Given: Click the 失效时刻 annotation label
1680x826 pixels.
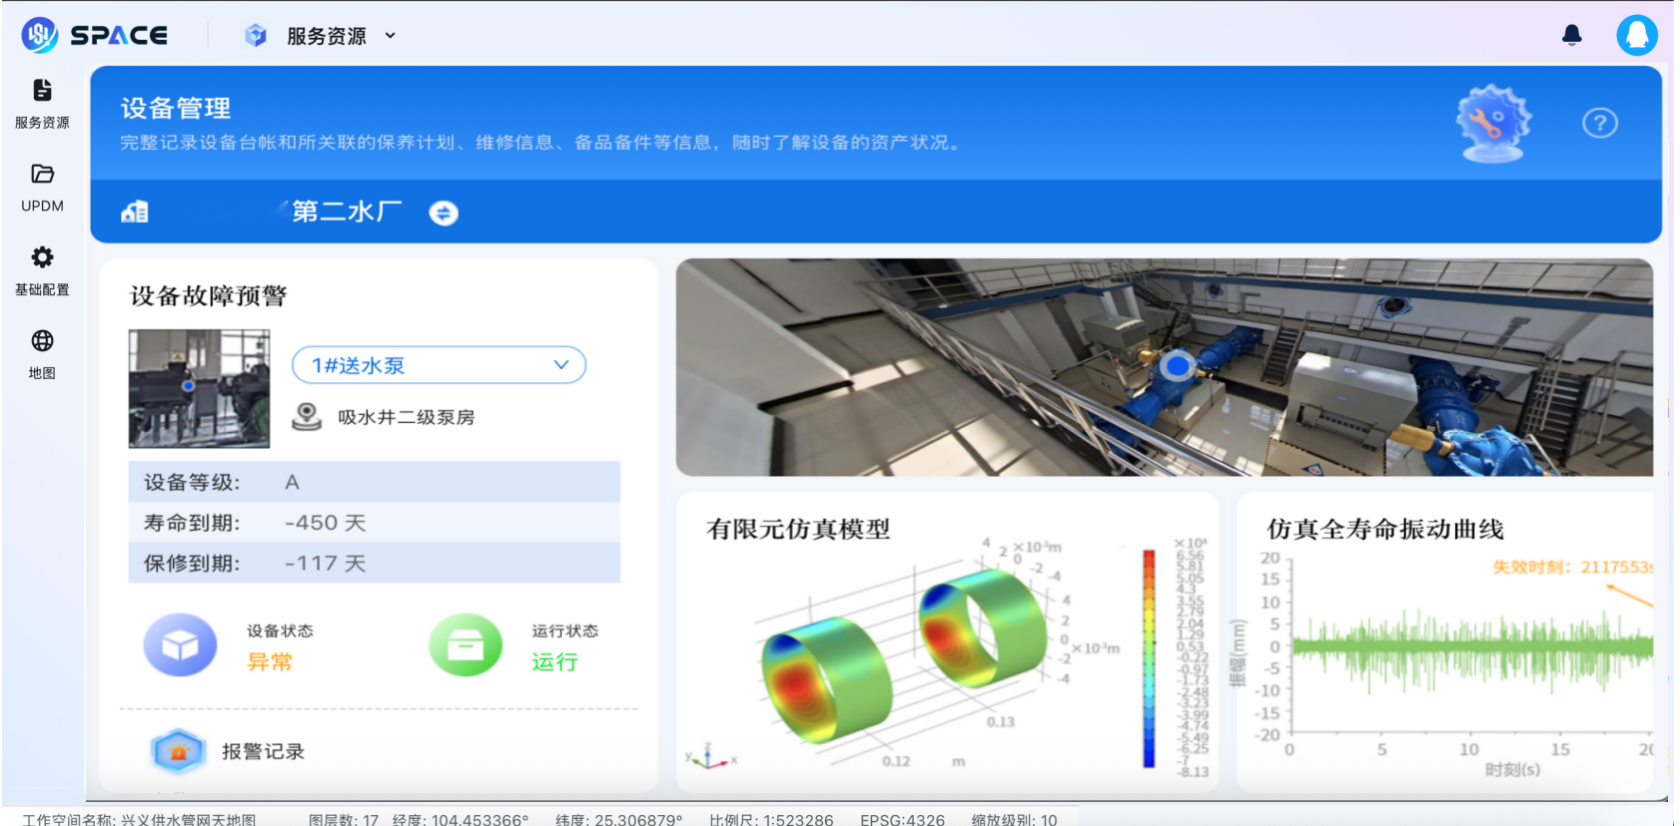Looking at the screenshot, I should pos(1572,567).
